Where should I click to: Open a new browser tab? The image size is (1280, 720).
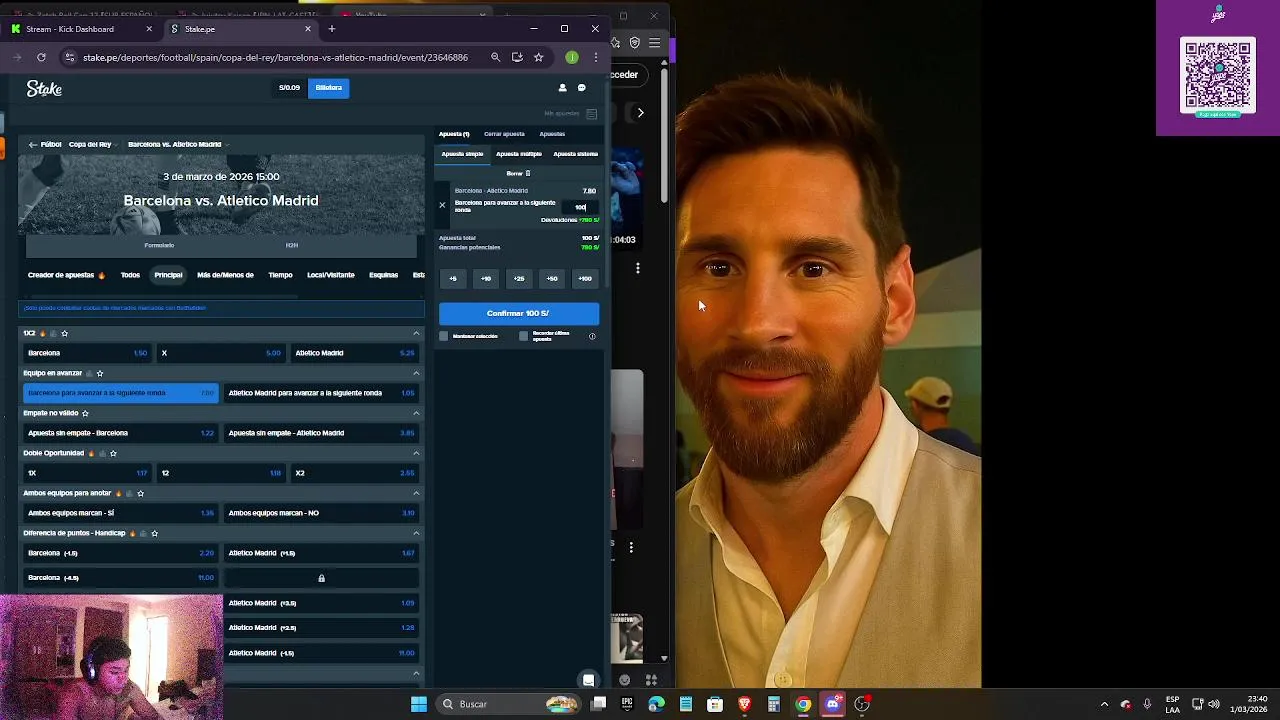(332, 29)
